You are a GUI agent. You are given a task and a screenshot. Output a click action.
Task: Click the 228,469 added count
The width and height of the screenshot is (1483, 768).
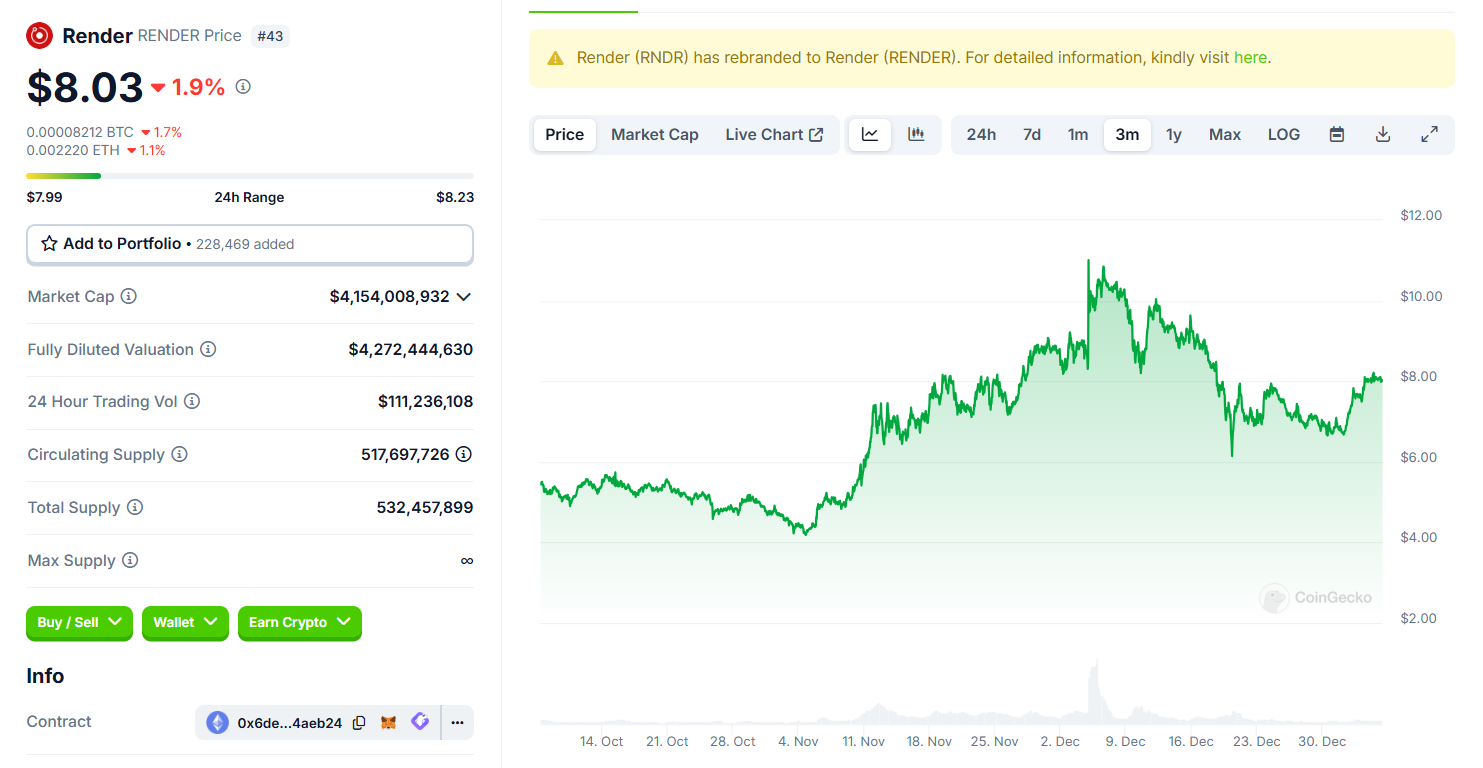[245, 244]
